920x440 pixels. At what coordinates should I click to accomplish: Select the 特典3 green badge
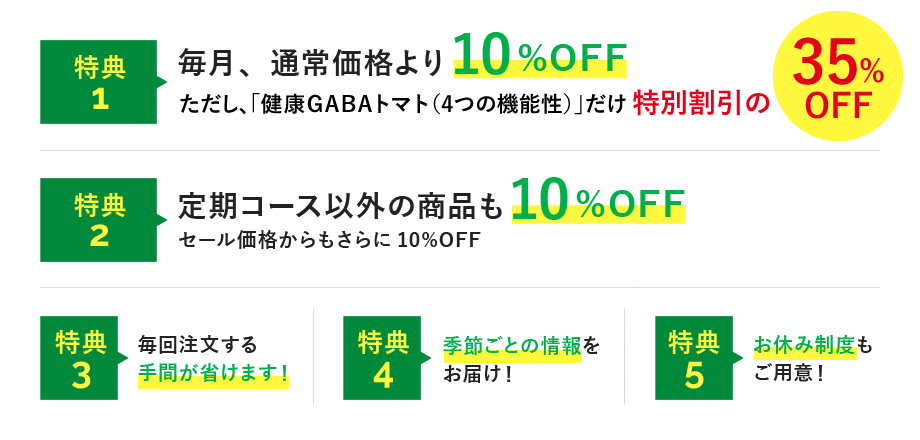81,357
